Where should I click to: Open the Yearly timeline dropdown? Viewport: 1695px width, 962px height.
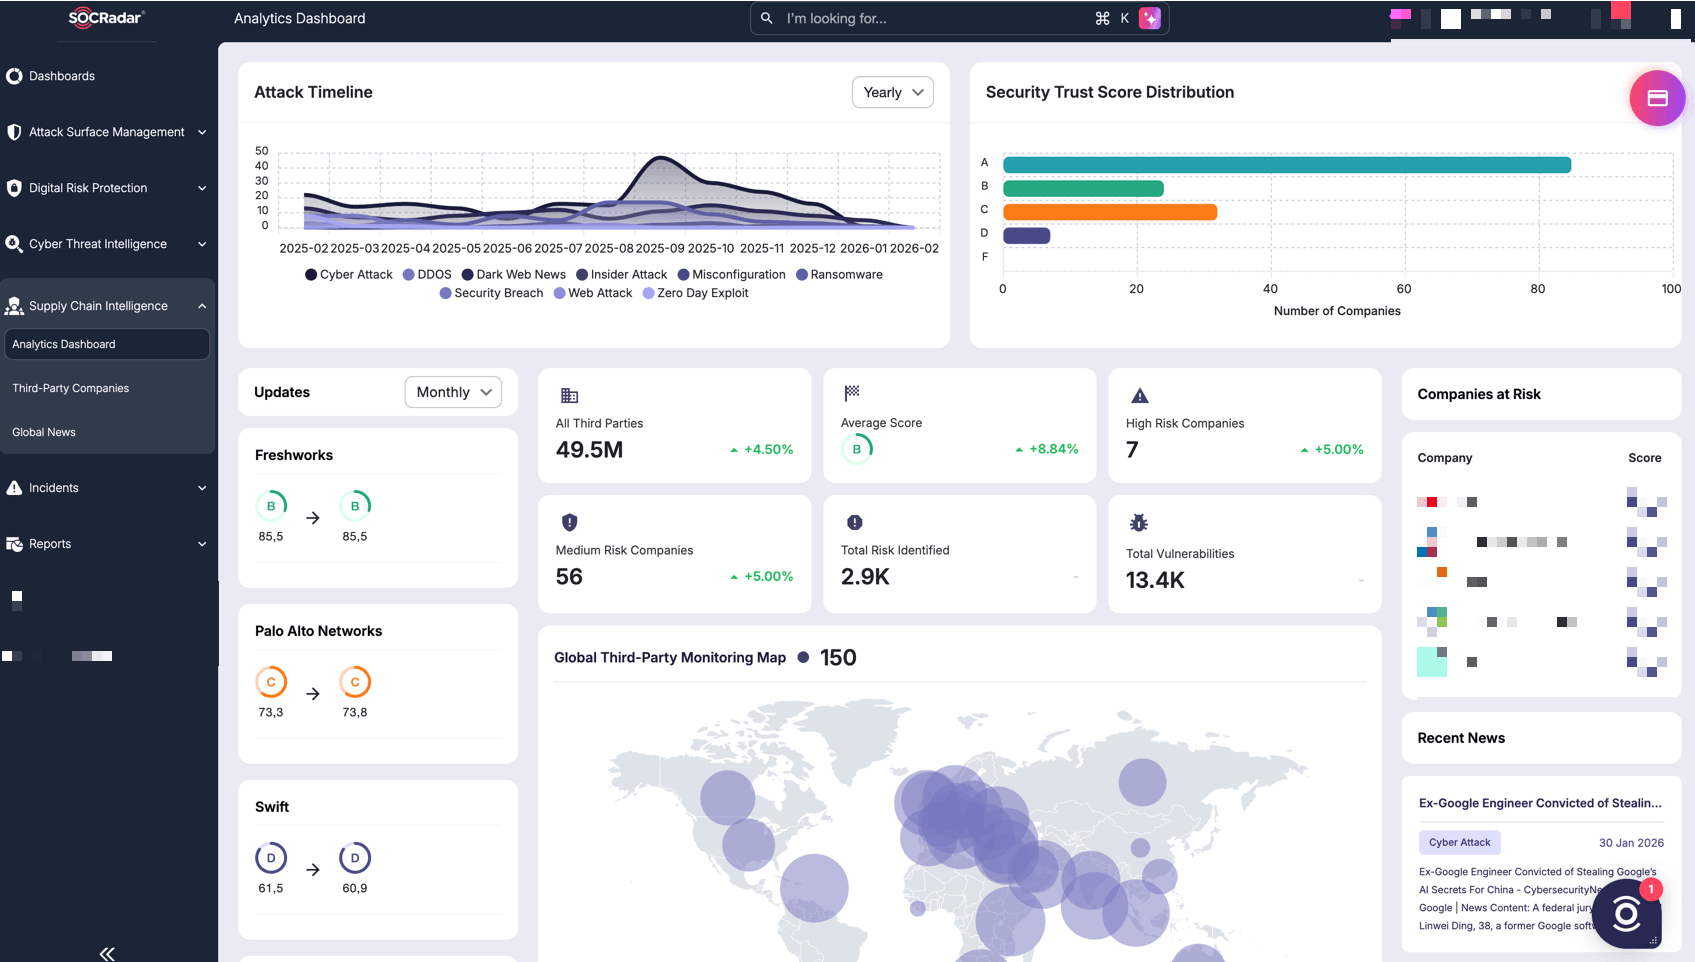pos(893,92)
